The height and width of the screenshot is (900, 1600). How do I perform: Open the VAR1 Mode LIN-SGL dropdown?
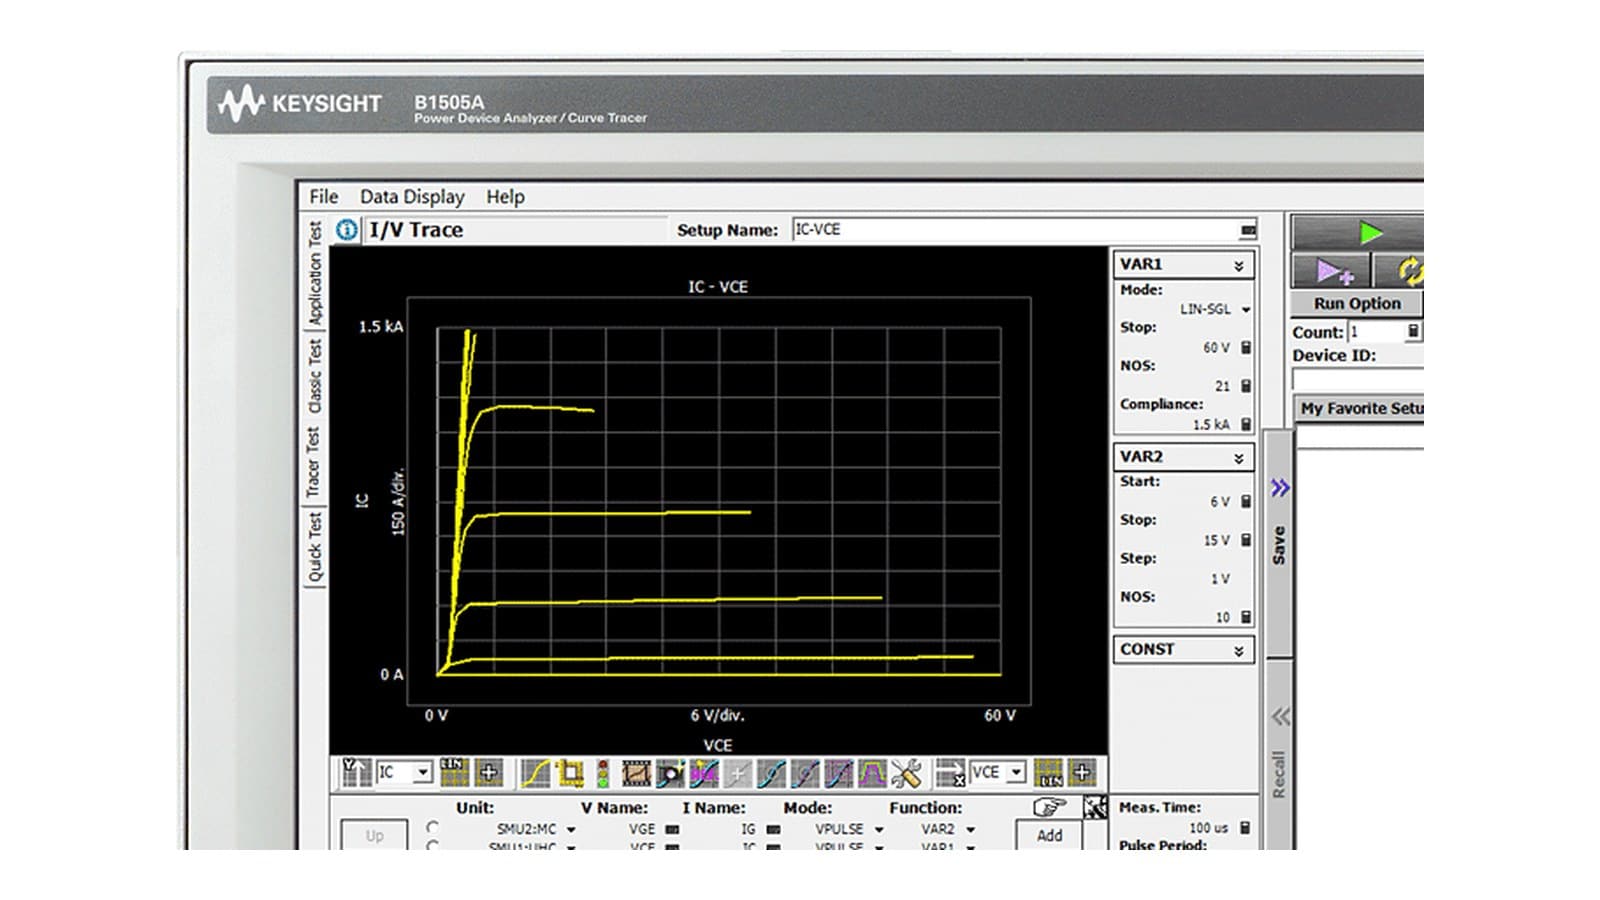[x=1245, y=310]
